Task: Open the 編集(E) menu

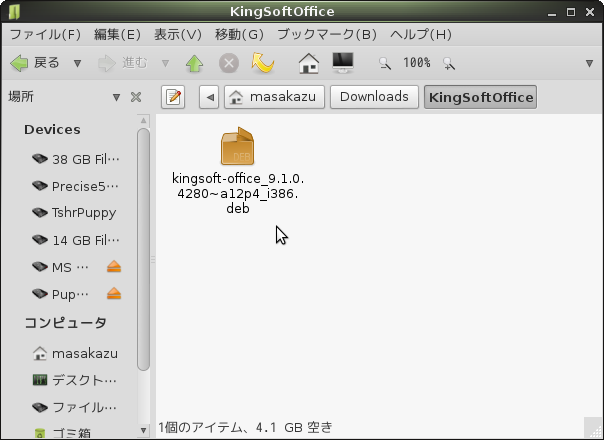Action: 117,35
